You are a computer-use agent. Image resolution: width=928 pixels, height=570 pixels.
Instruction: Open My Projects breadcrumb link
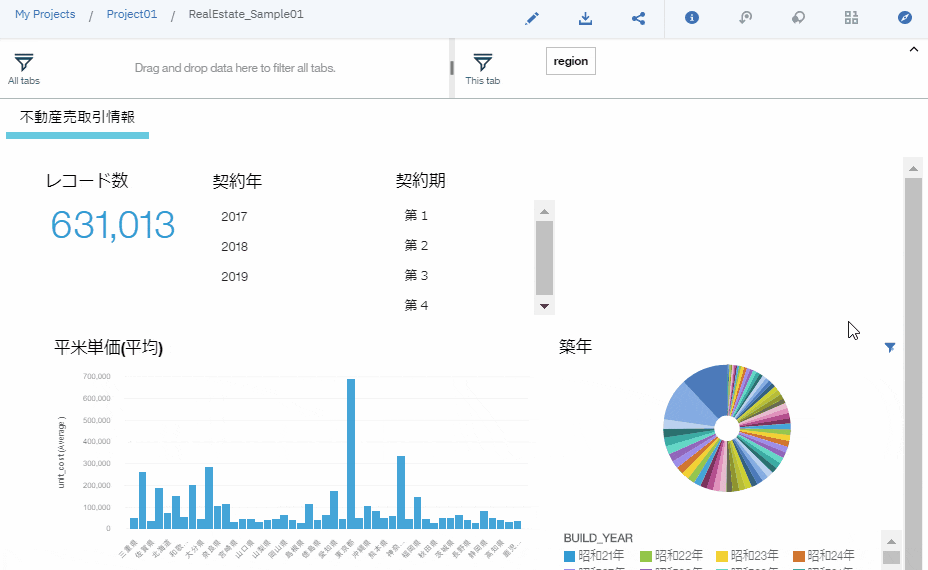[45, 14]
